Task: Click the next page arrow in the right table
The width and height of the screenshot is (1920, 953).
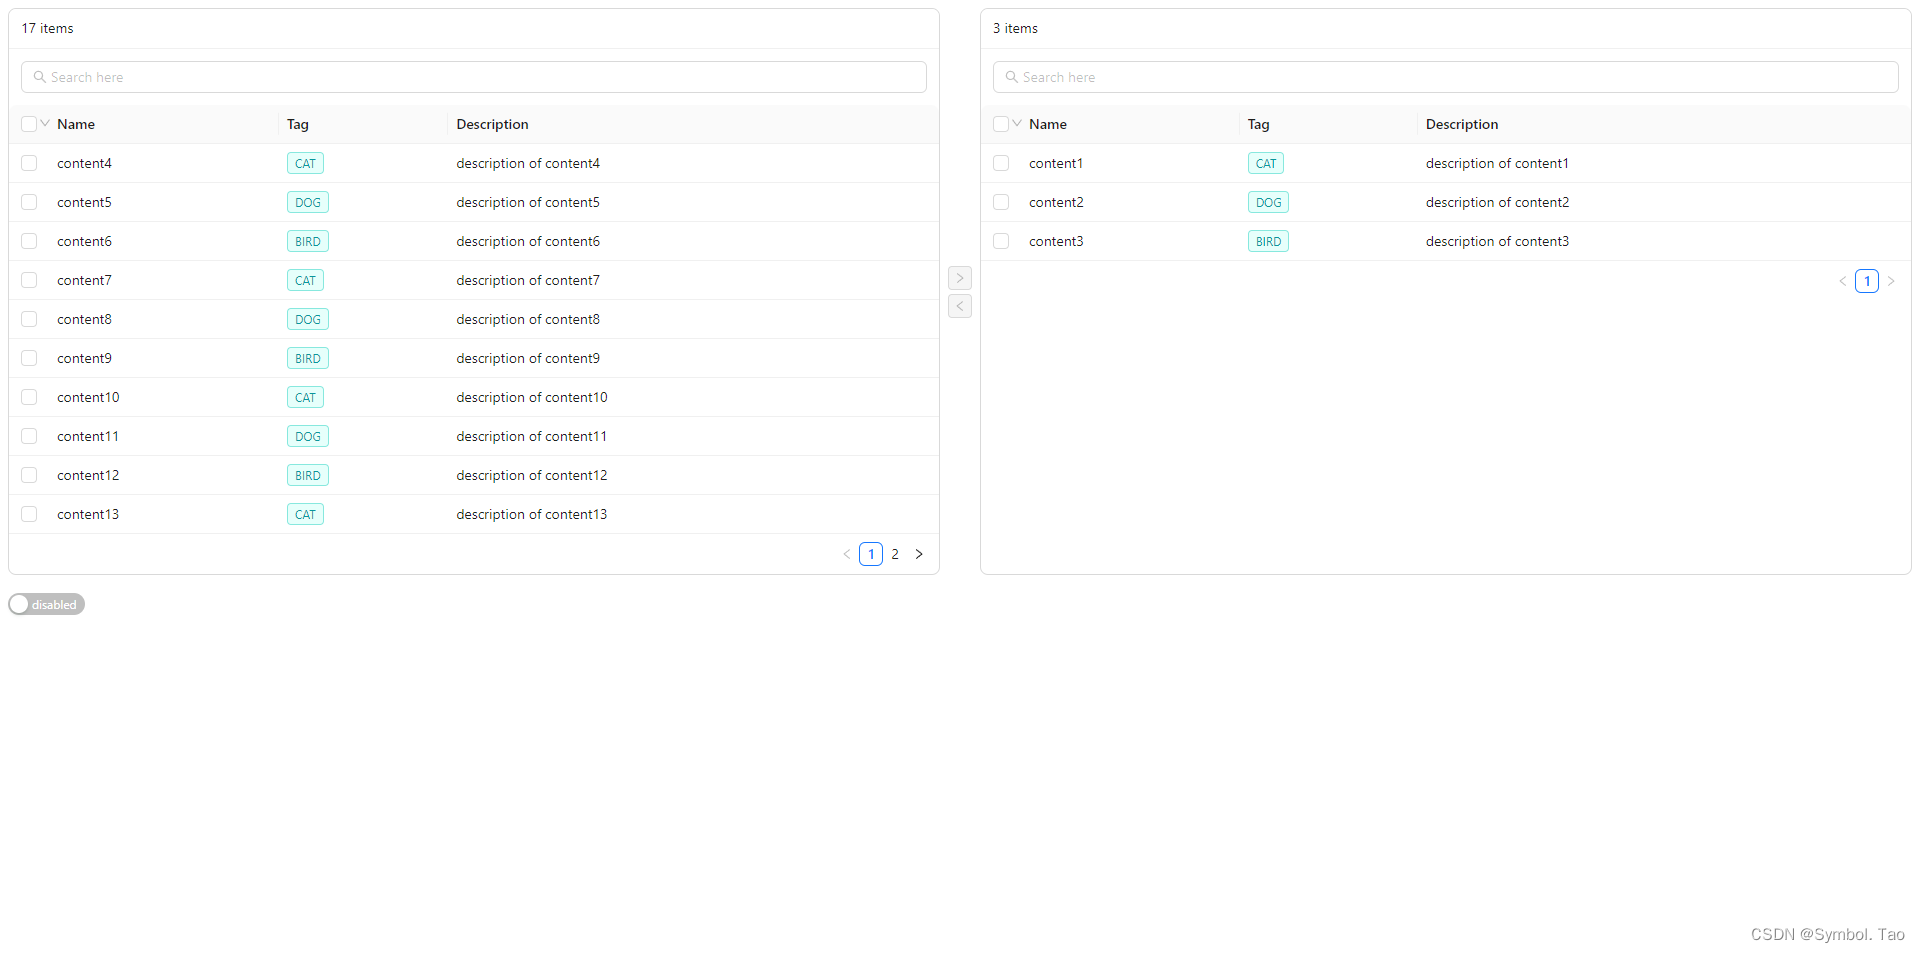Action: click(1891, 281)
